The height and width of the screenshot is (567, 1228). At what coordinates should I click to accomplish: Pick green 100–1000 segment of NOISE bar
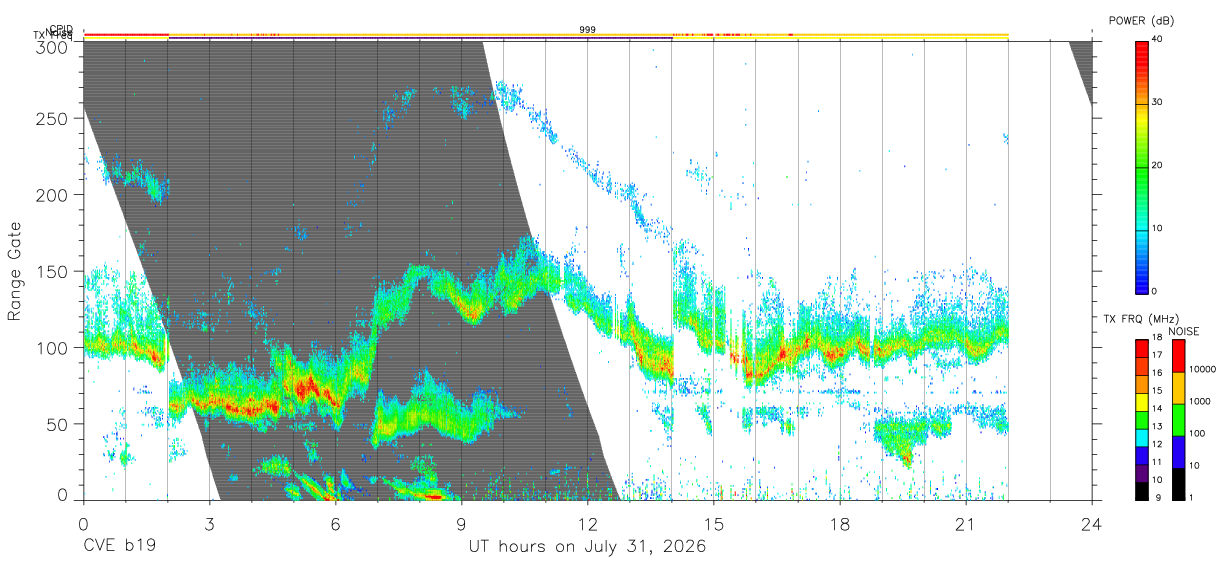1179,420
